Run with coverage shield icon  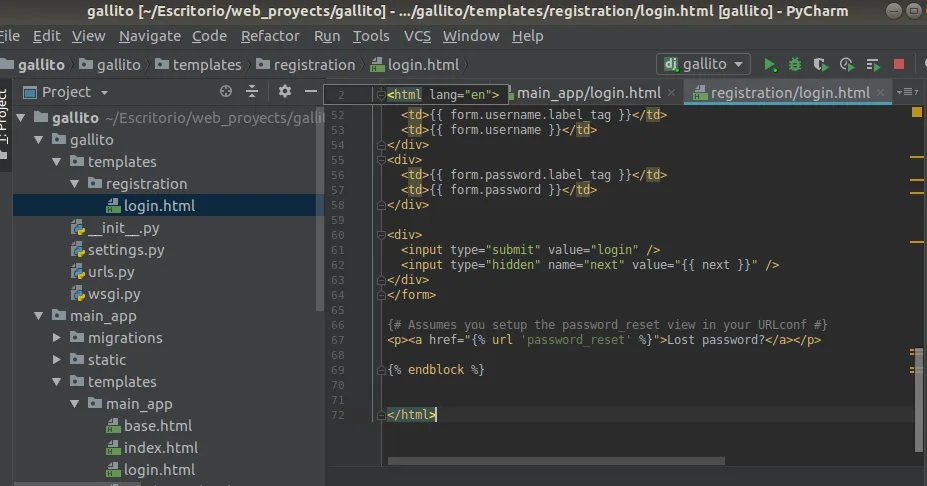[821, 65]
